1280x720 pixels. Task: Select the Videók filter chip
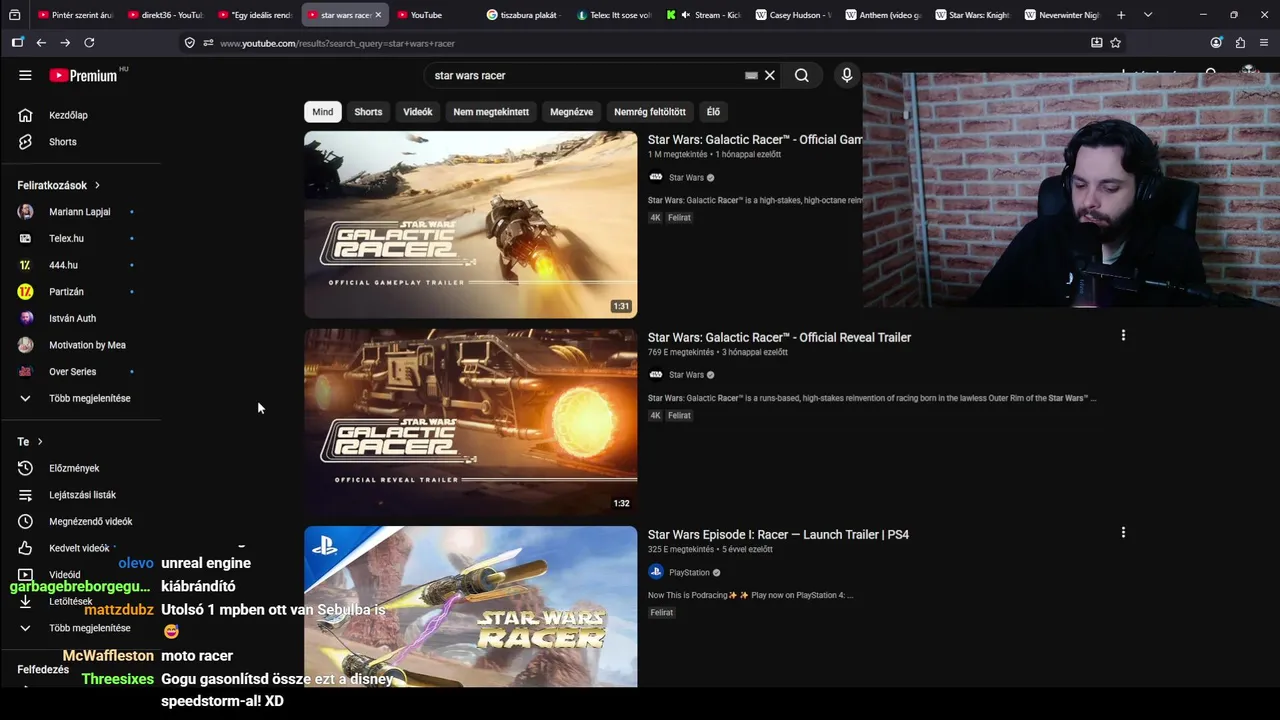point(418,112)
